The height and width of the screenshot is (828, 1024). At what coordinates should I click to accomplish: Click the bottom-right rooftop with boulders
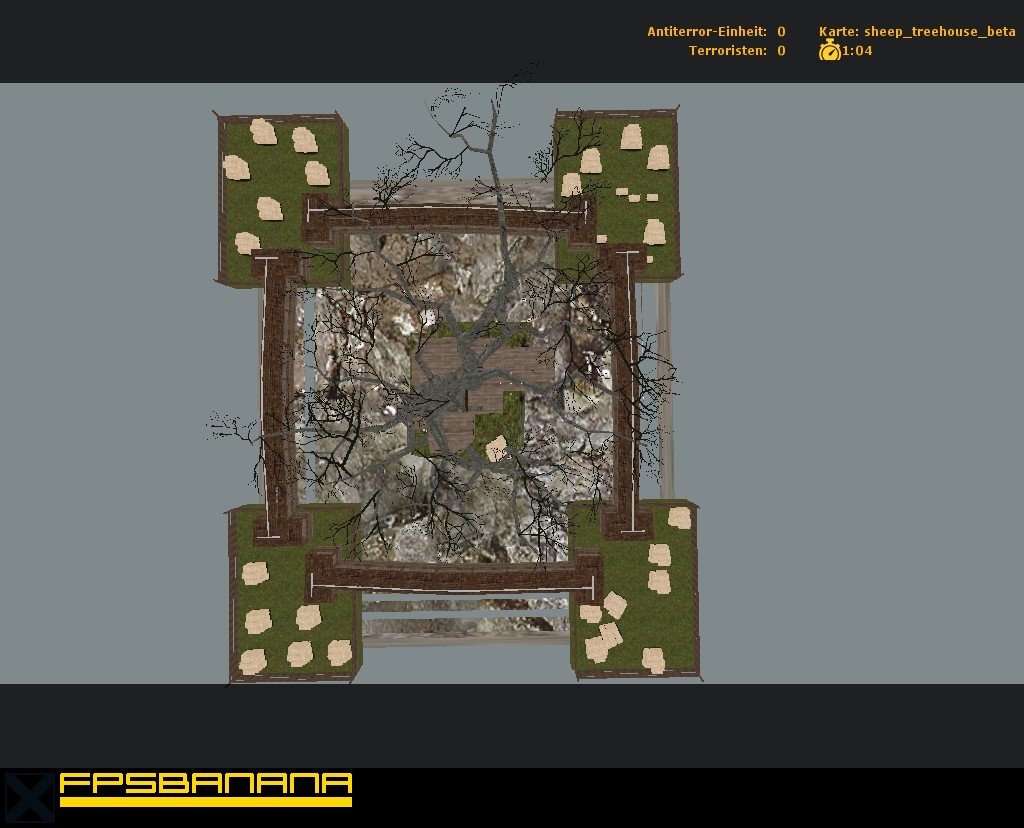[x=640, y=600]
